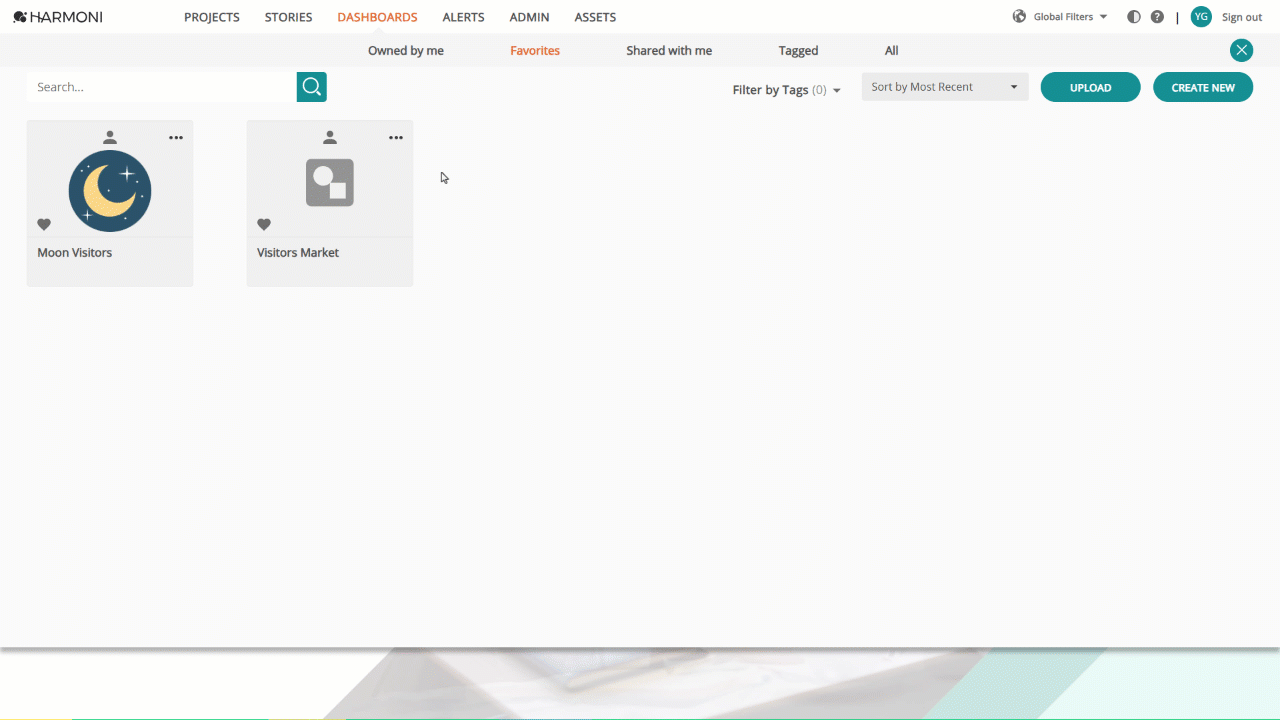Viewport: 1280px width, 720px height.
Task: Open the Moon Visitors dashboard thumbnail
Action: click(x=110, y=191)
